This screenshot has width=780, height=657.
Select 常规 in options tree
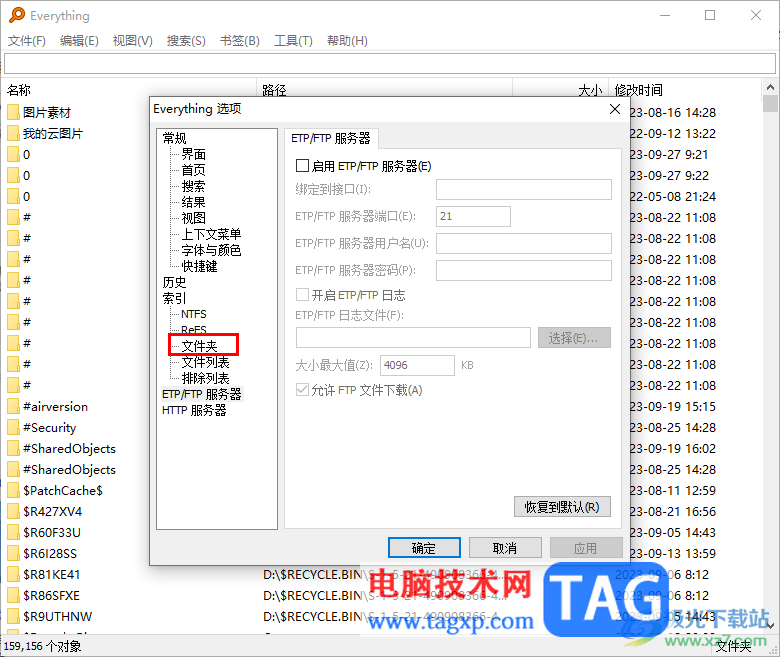[174, 138]
